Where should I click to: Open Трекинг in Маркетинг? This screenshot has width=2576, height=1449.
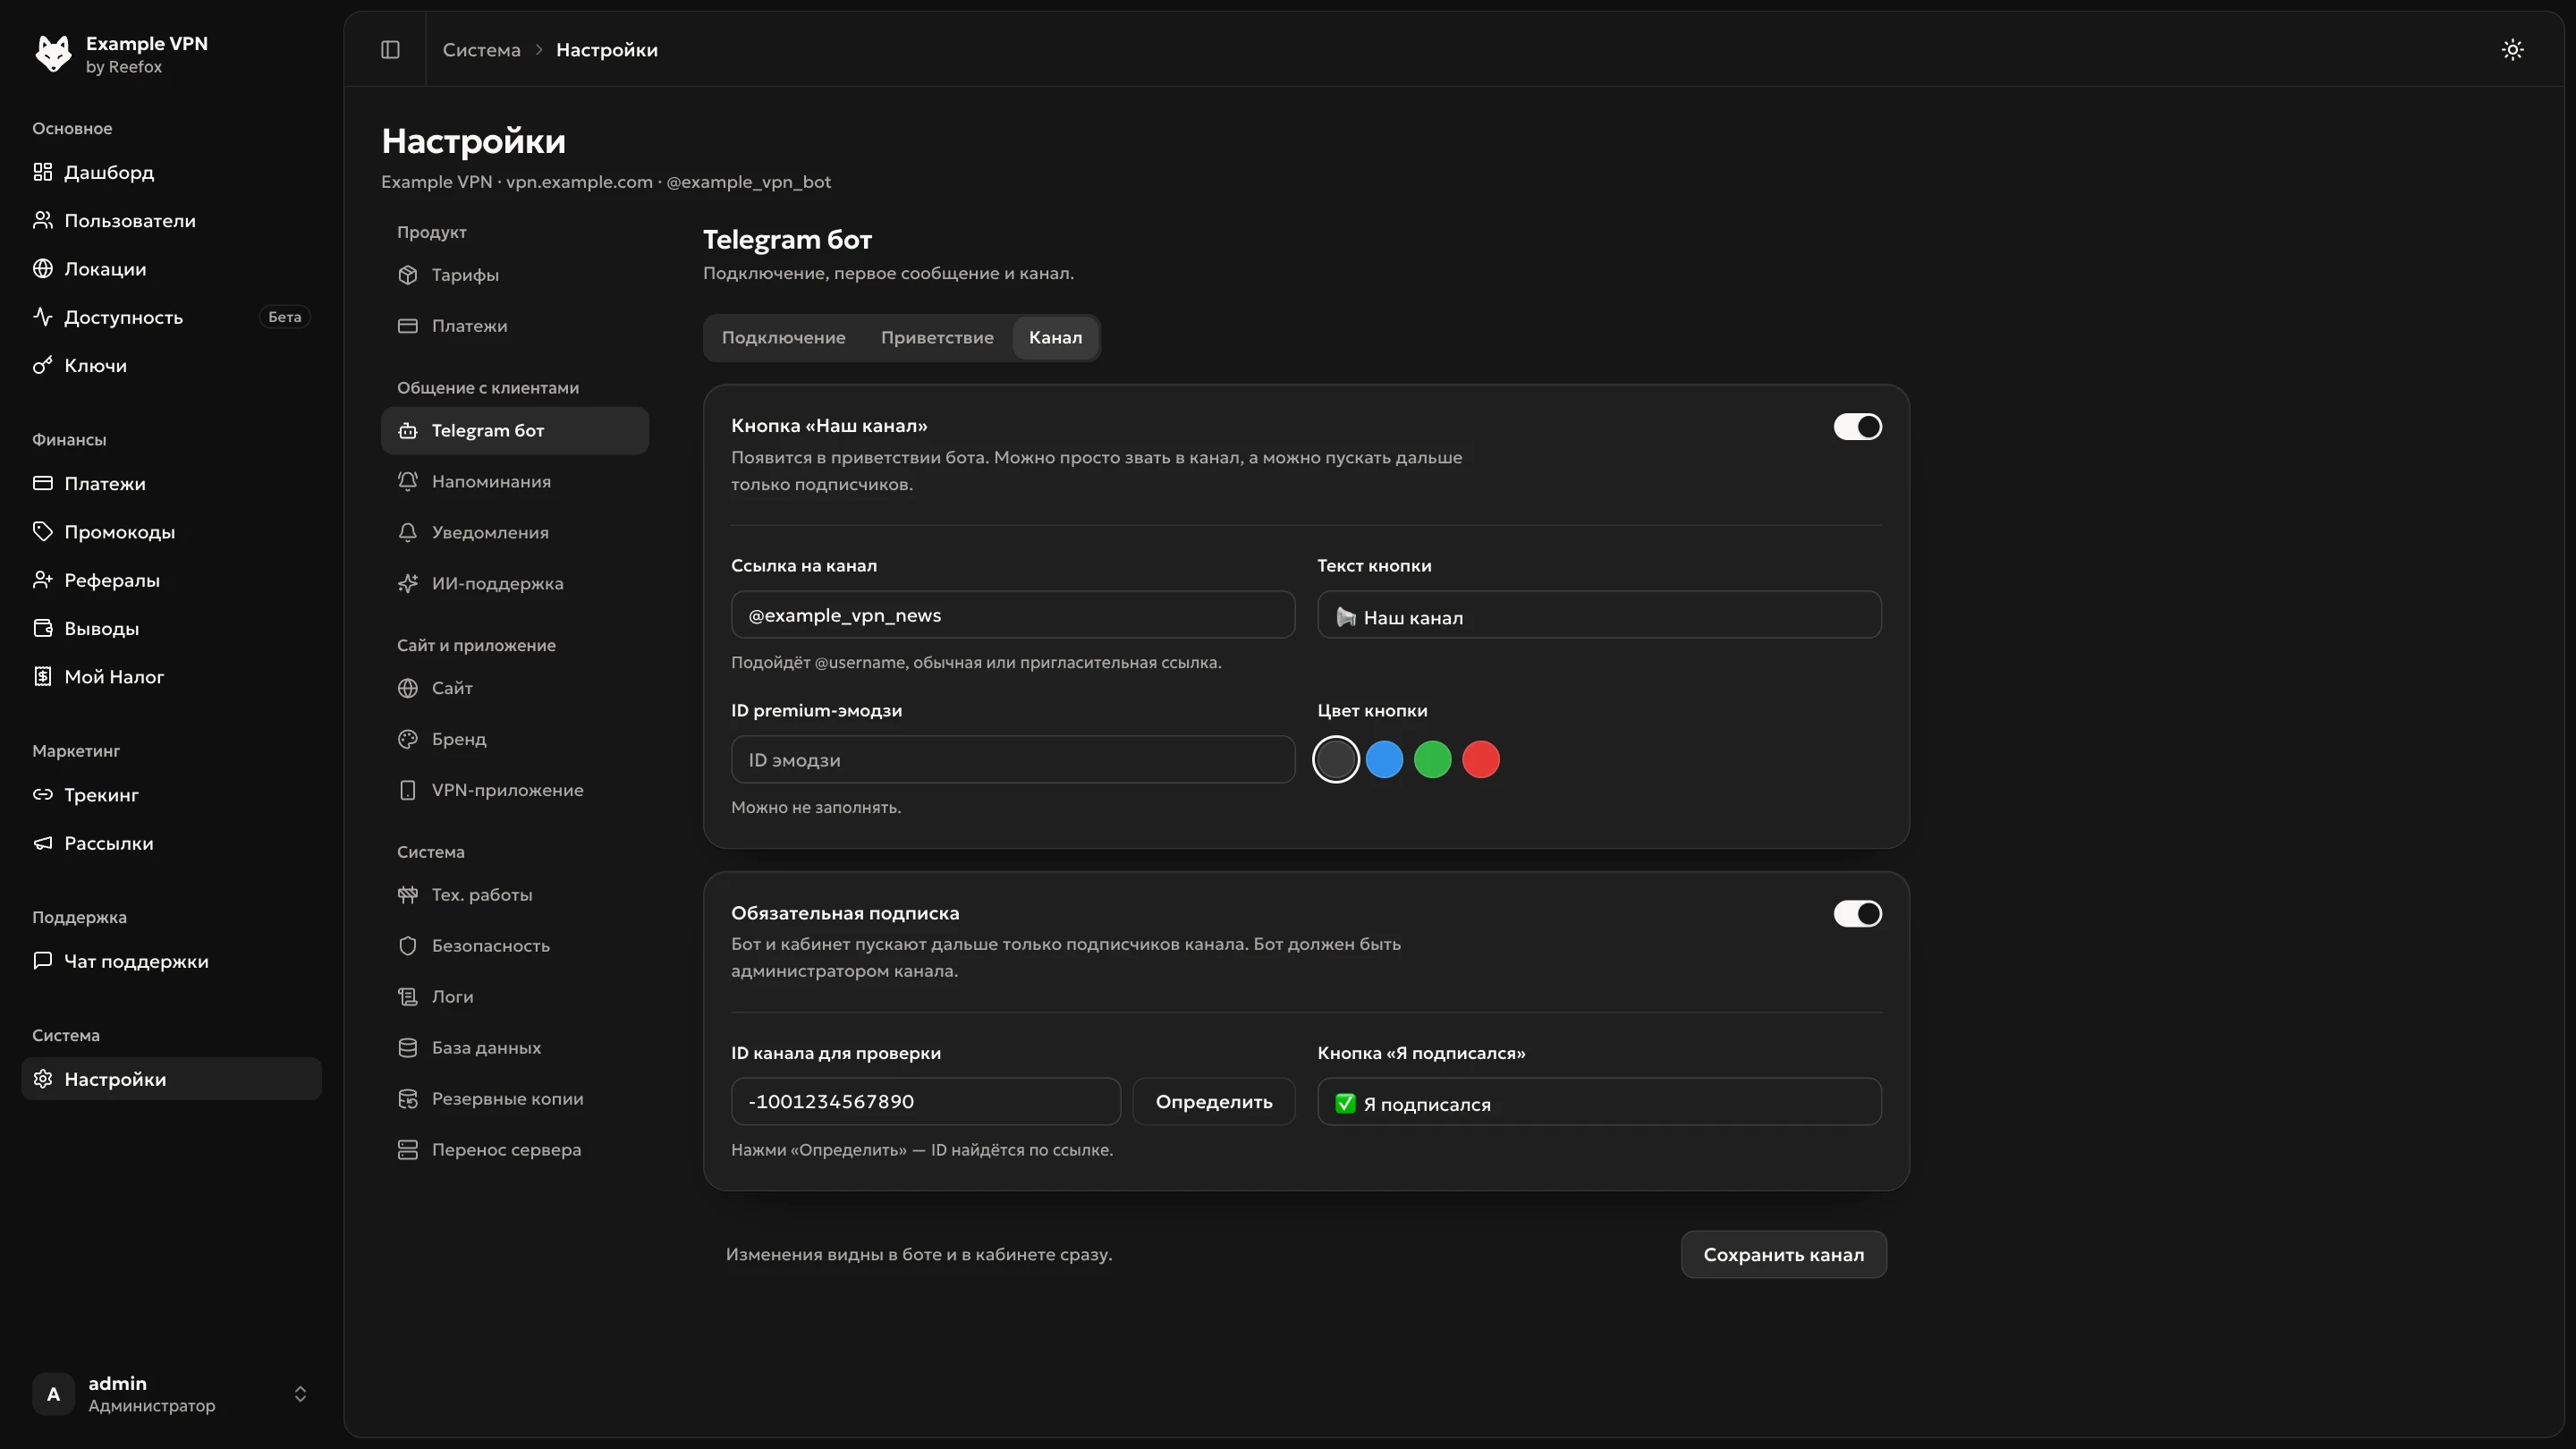tap(171, 794)
